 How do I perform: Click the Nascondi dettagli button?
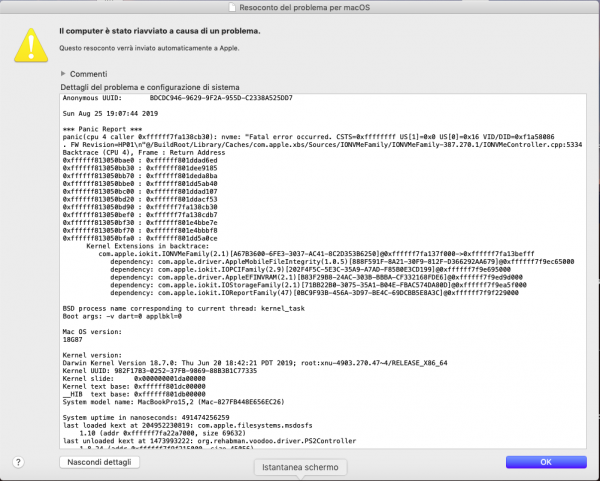coord(99,462)
